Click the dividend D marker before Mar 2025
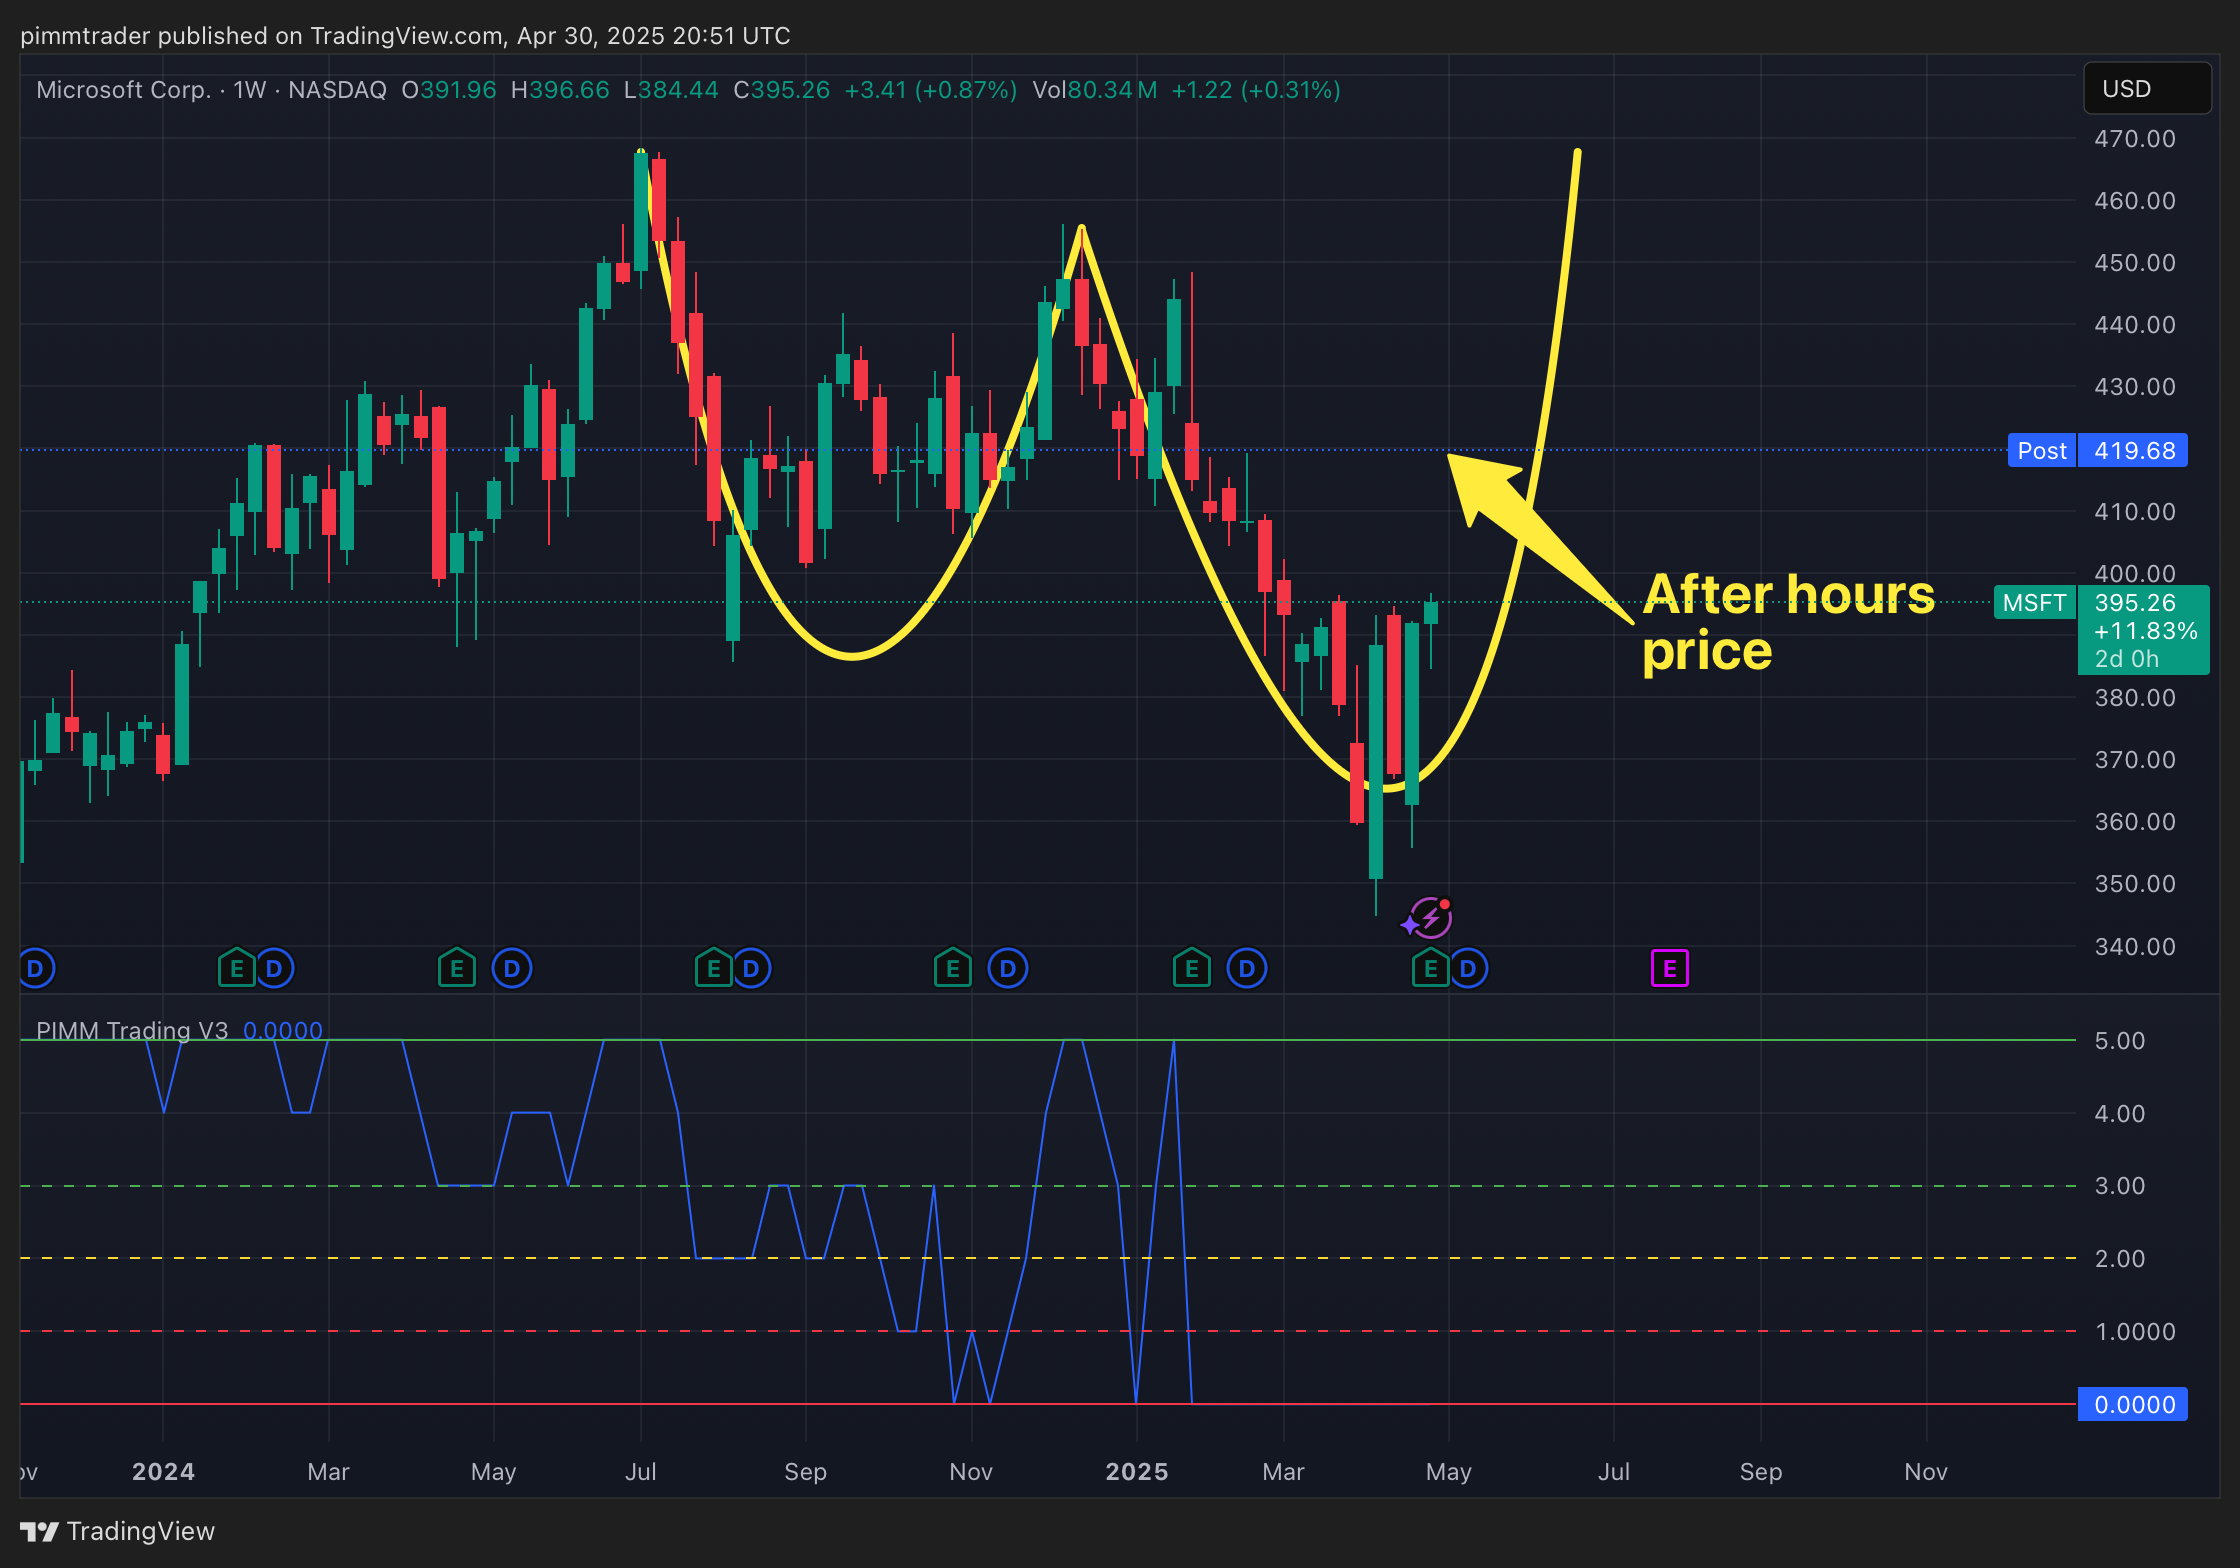2240x1568 pixels. click(1247, 968)
